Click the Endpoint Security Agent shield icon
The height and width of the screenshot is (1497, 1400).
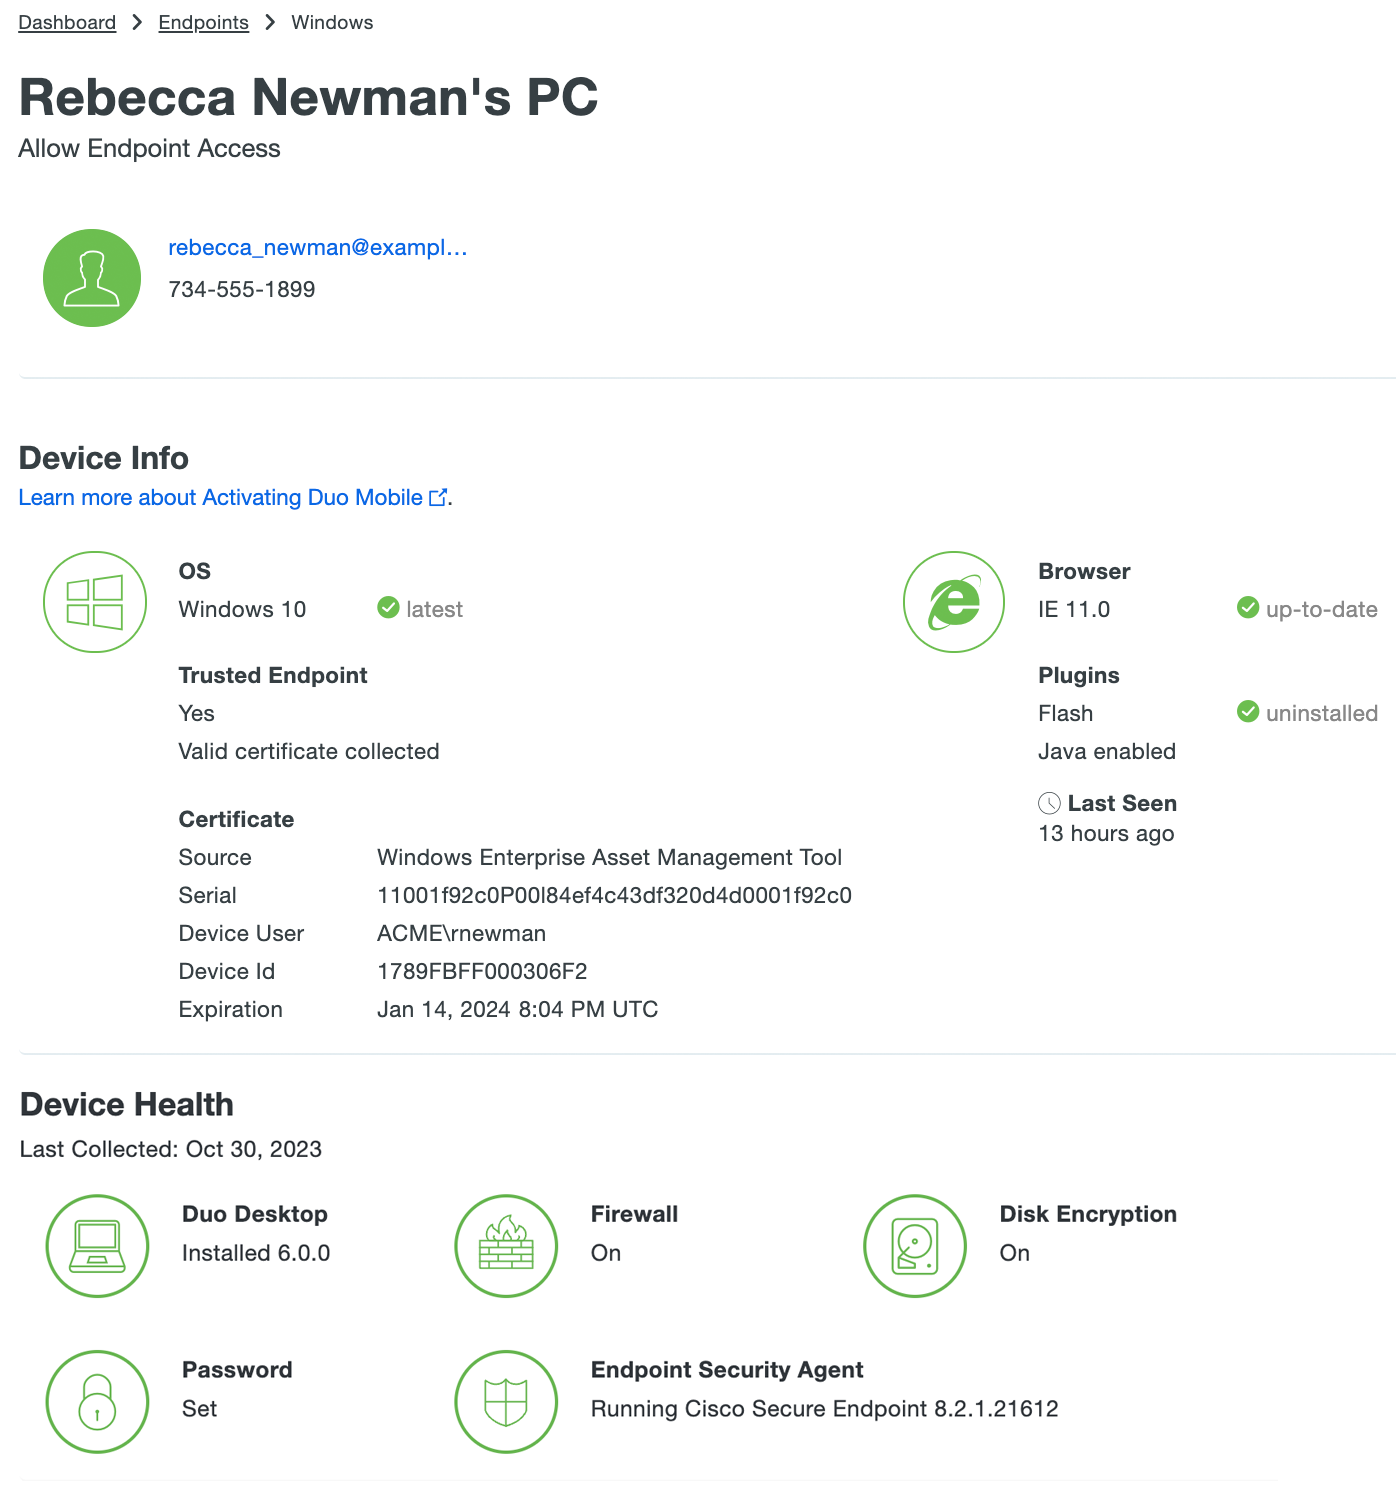(x=506, y=1402)
